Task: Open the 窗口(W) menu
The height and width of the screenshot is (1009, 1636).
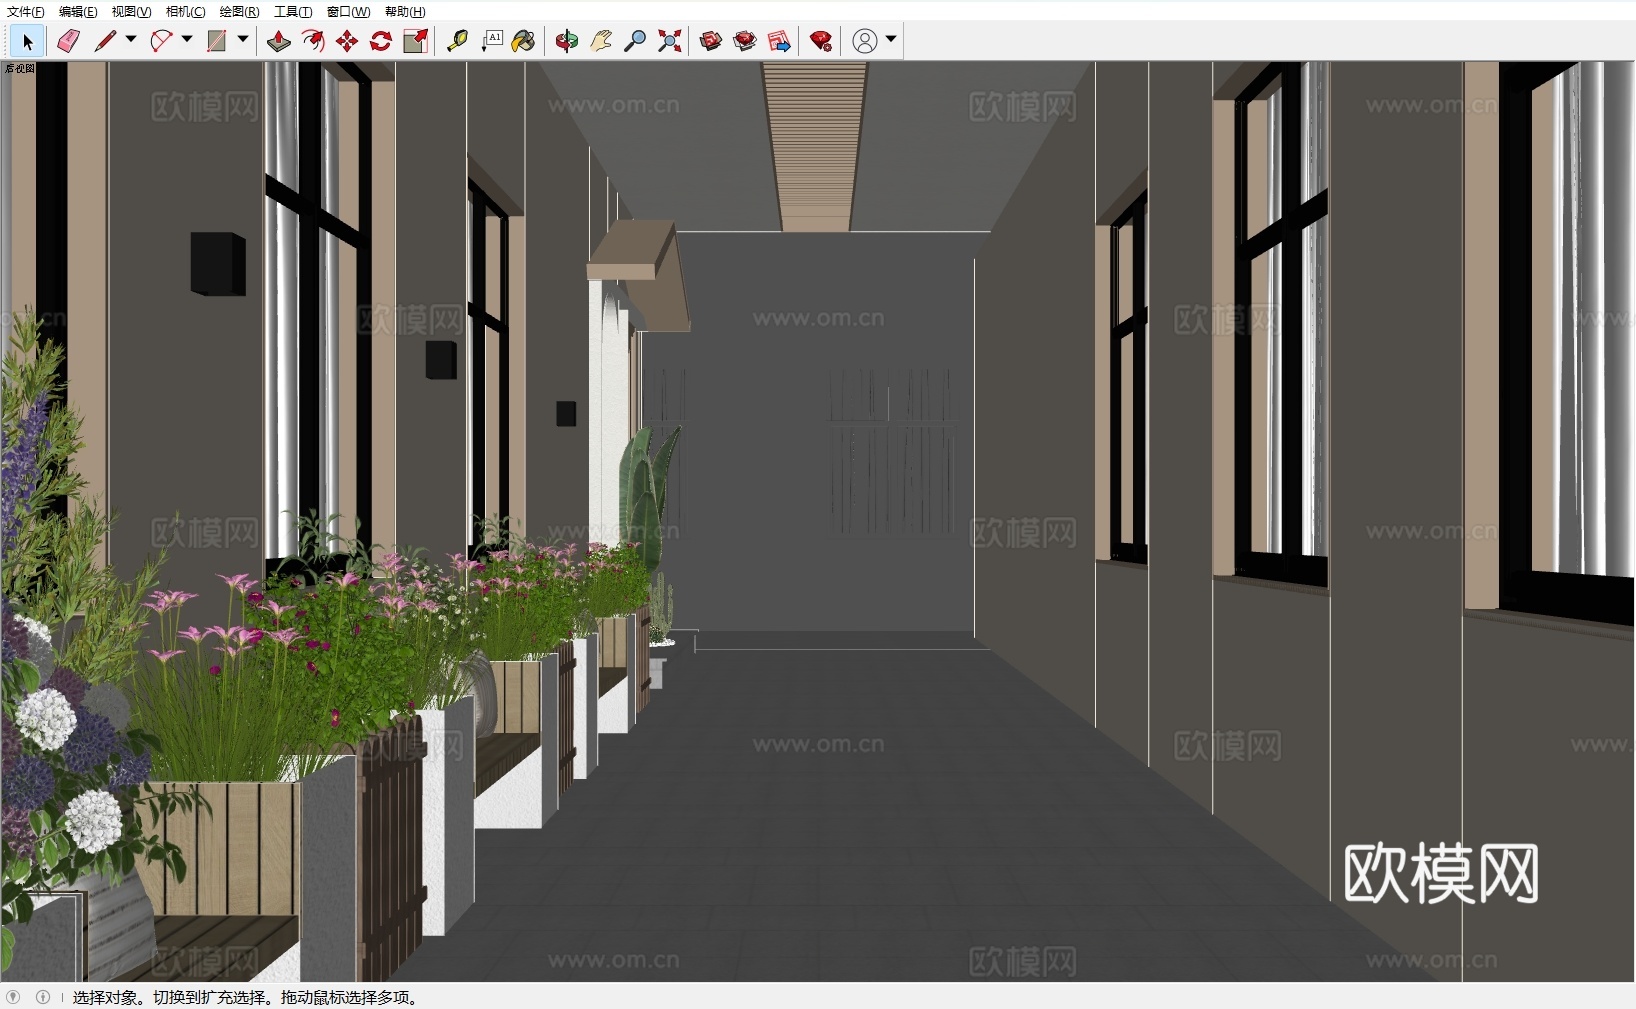Action: [x=348, y=12]
